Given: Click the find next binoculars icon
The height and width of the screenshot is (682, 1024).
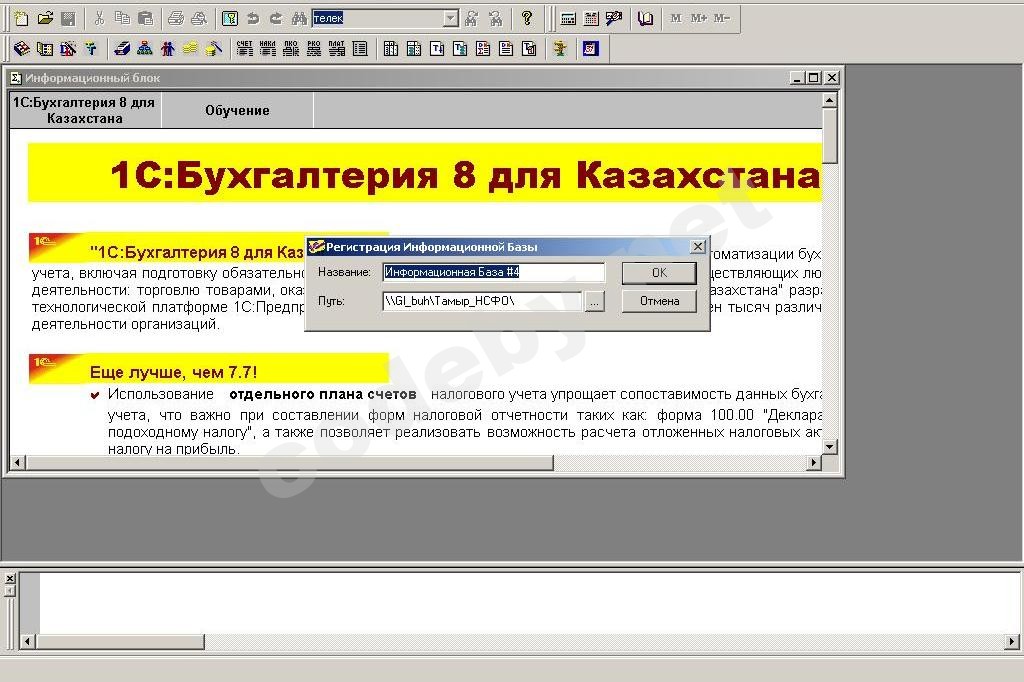Looking at the screenshot, I should coord(472,18).
